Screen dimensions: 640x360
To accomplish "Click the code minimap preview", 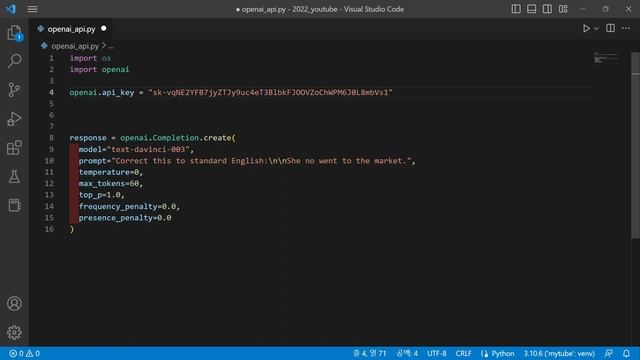I will tap(606, 58).
